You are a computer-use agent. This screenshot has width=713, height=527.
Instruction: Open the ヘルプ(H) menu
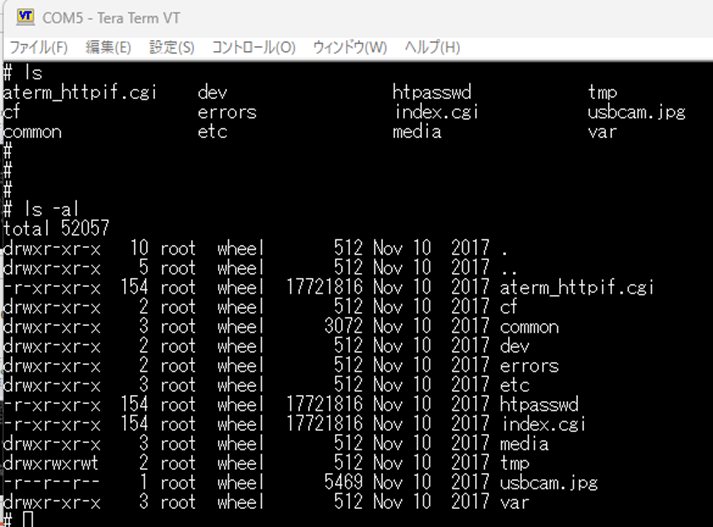(432, 47)
